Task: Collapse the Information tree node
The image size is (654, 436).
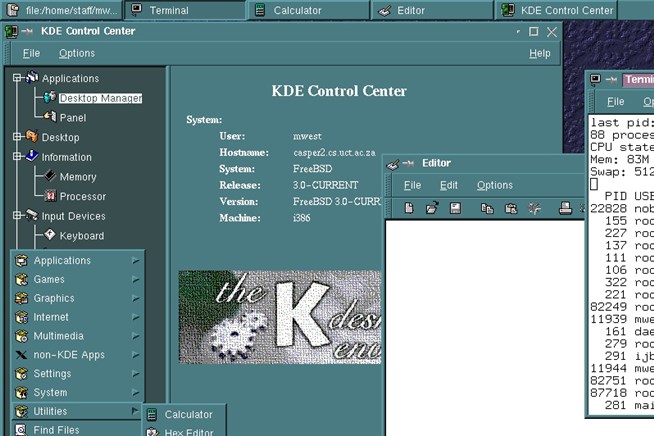Action: (x=18, y=157)
